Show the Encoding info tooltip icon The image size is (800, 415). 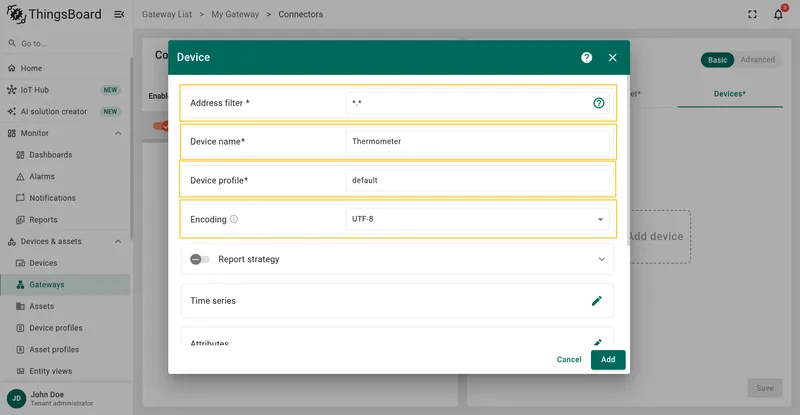click(x=234, y=219)
